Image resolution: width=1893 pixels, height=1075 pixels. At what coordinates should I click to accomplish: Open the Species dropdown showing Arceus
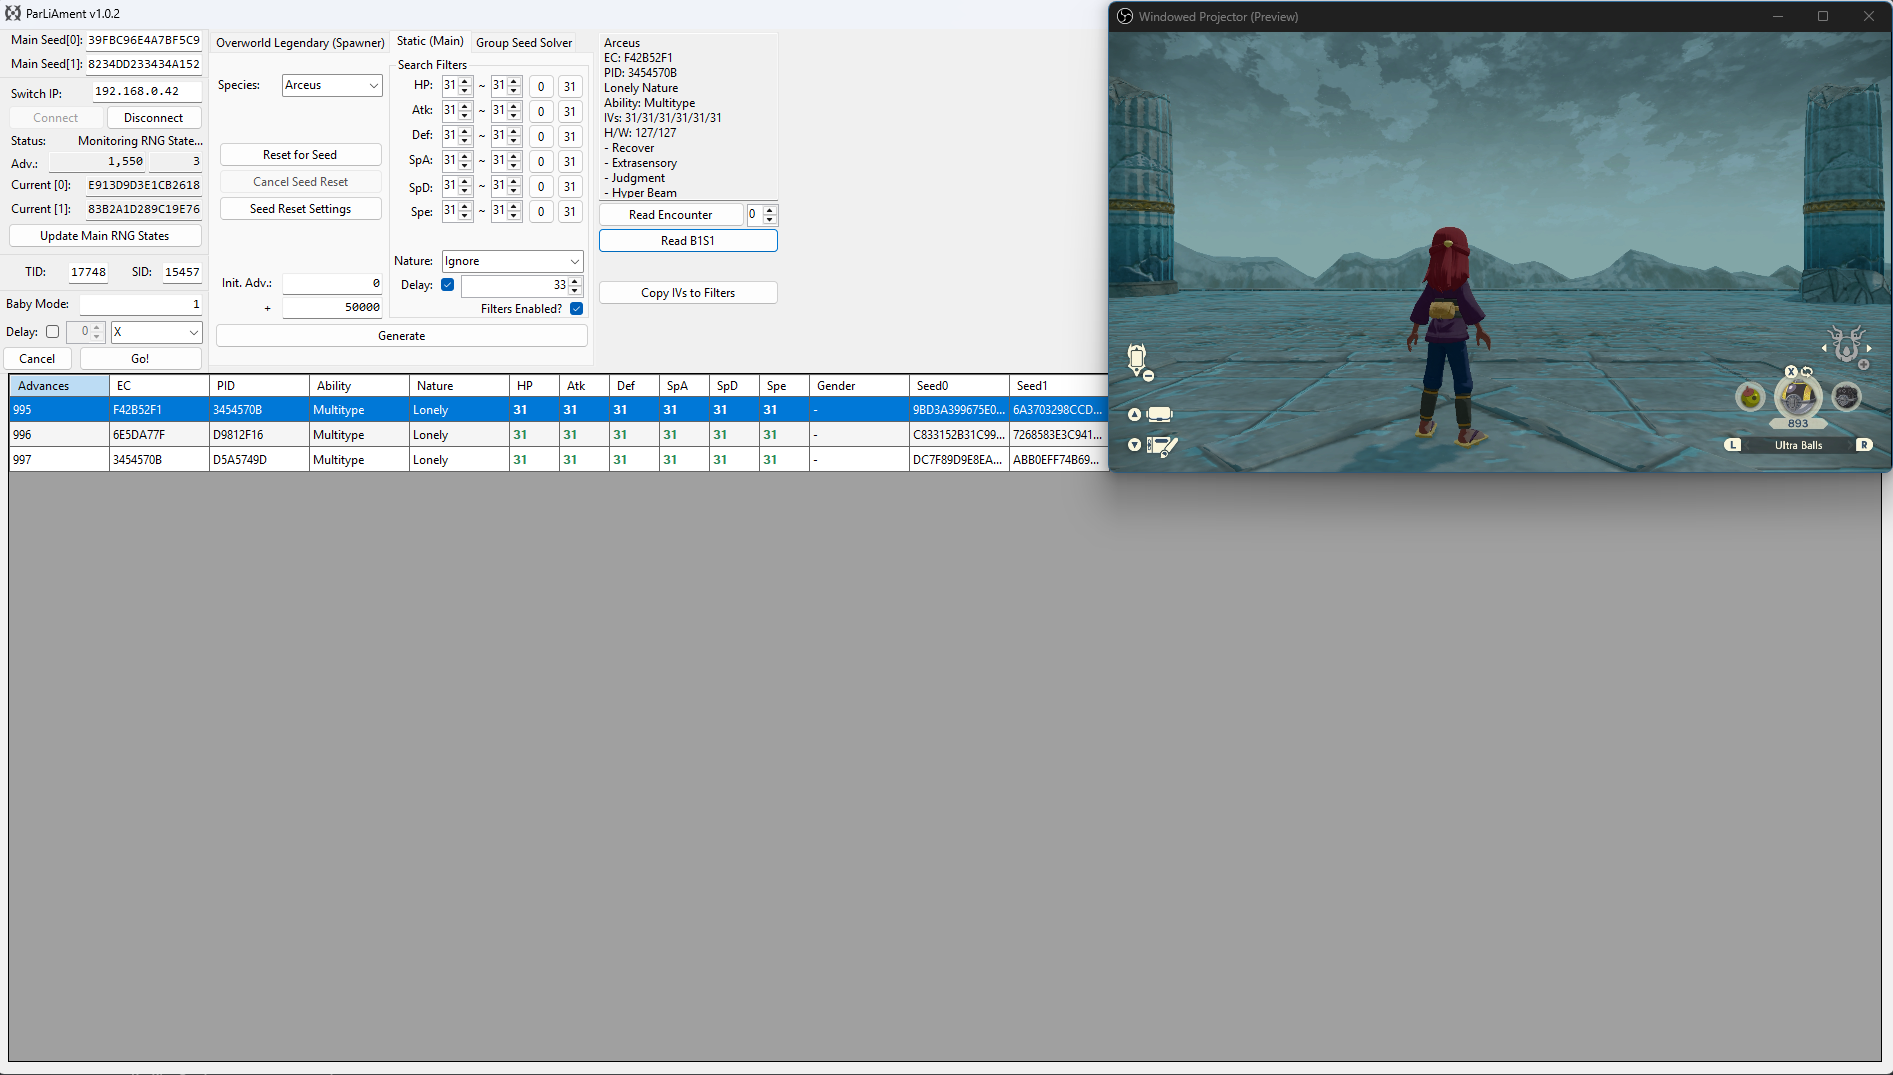tap(332, 85)
